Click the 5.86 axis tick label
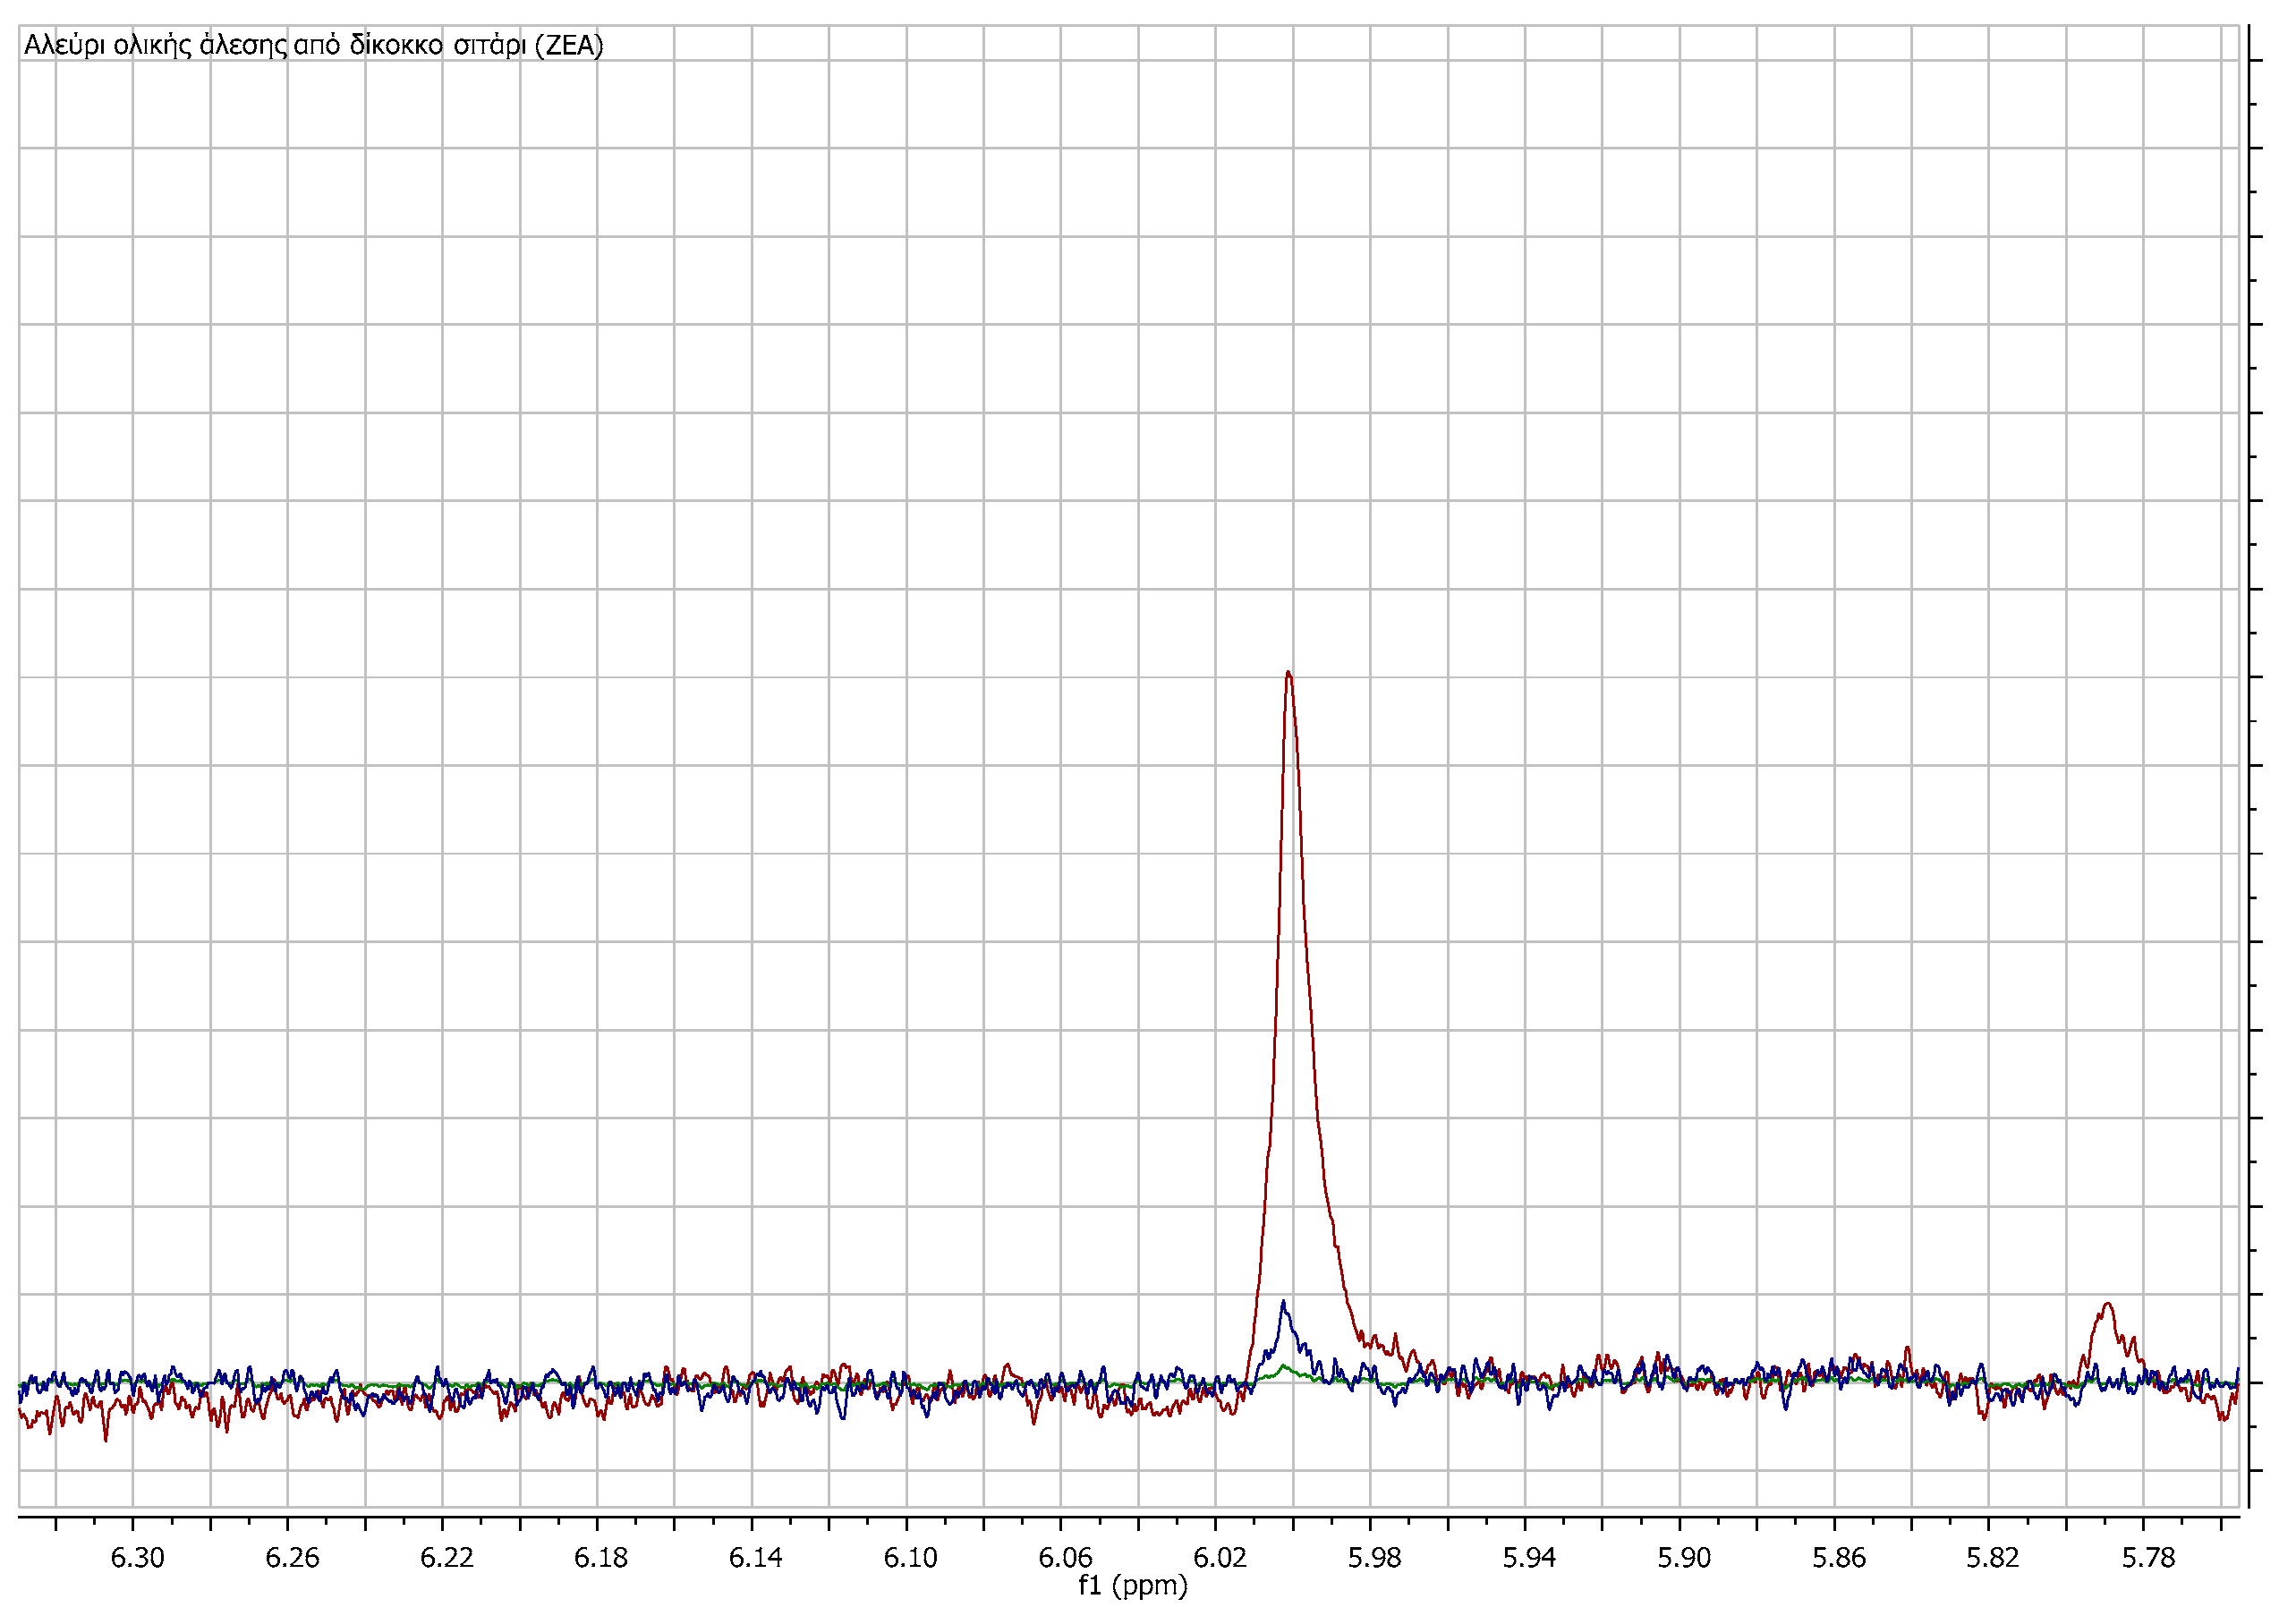Image resolution: width=2296 pixels, height=1616 pixels. coord(1839,1558)
